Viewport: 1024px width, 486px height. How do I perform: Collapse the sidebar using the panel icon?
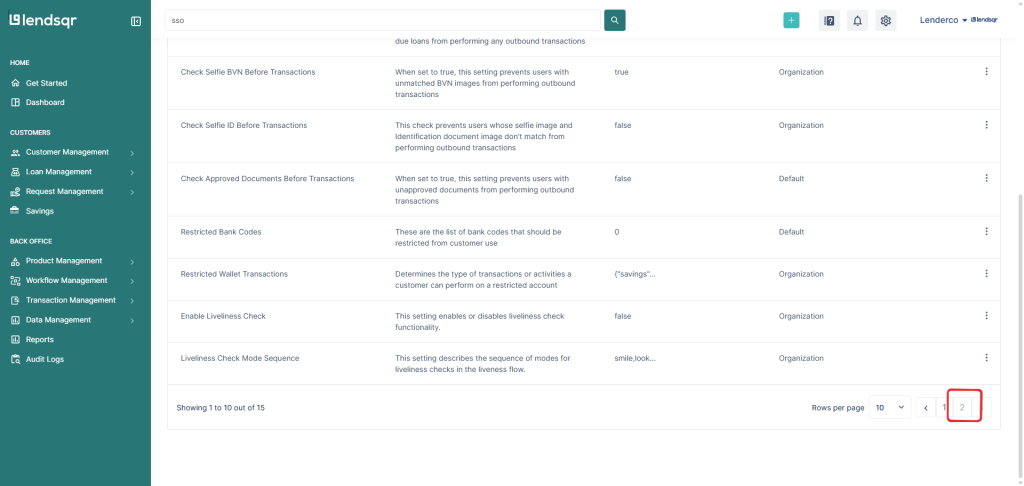pyautogui.click(x=136, y=21)
